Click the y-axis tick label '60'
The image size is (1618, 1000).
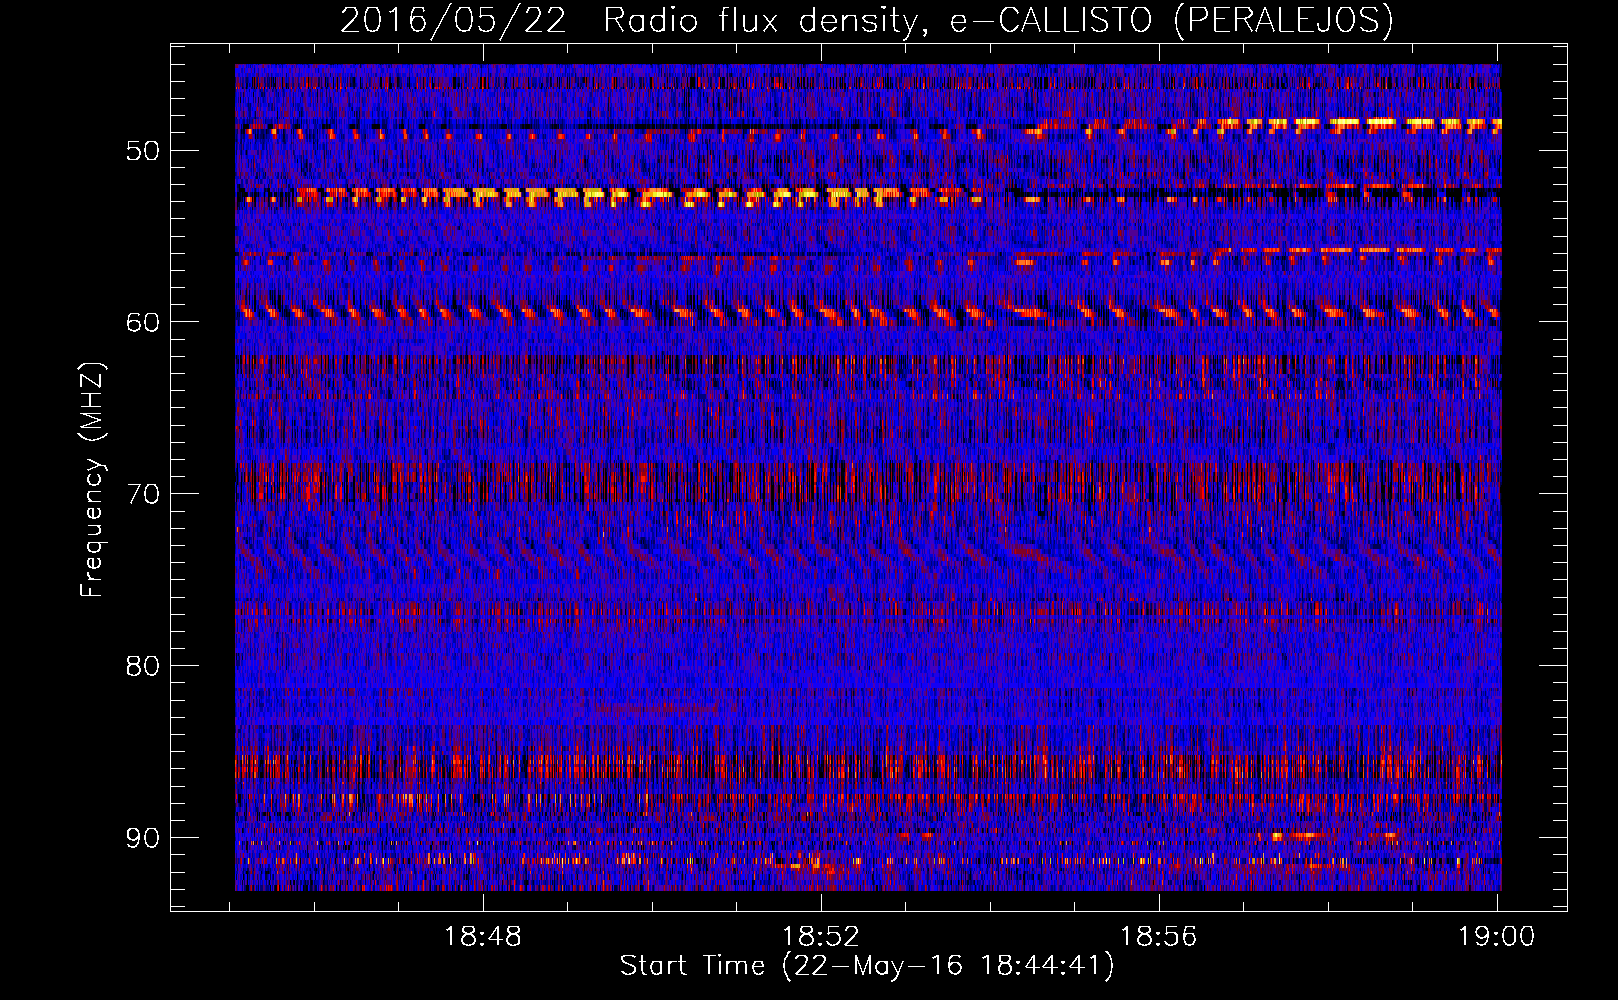143,322
